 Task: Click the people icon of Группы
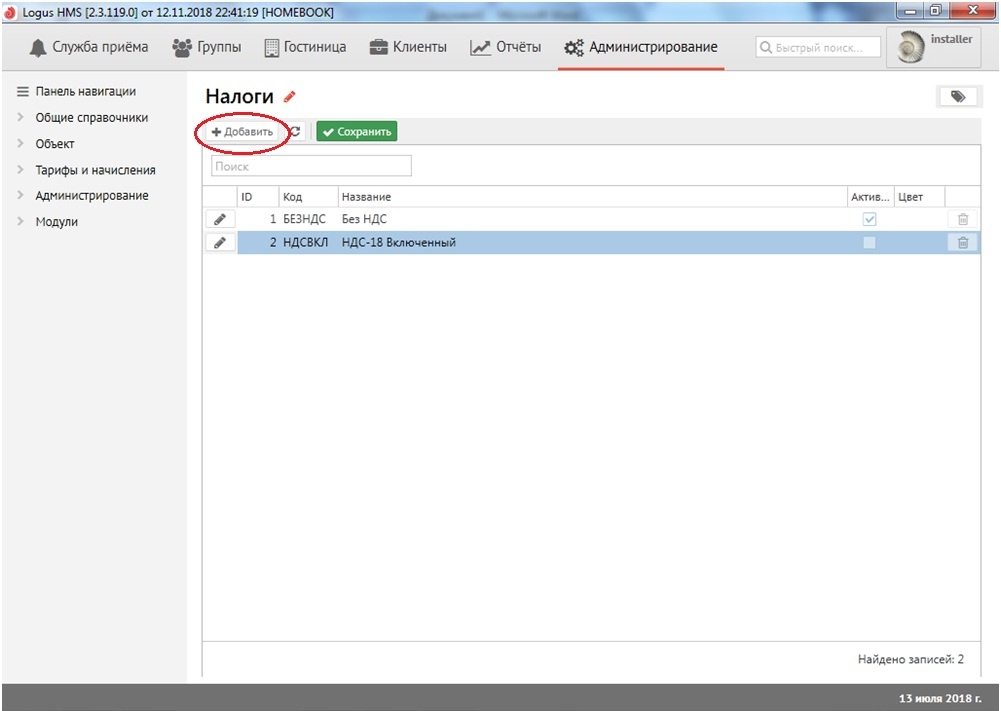182,48
